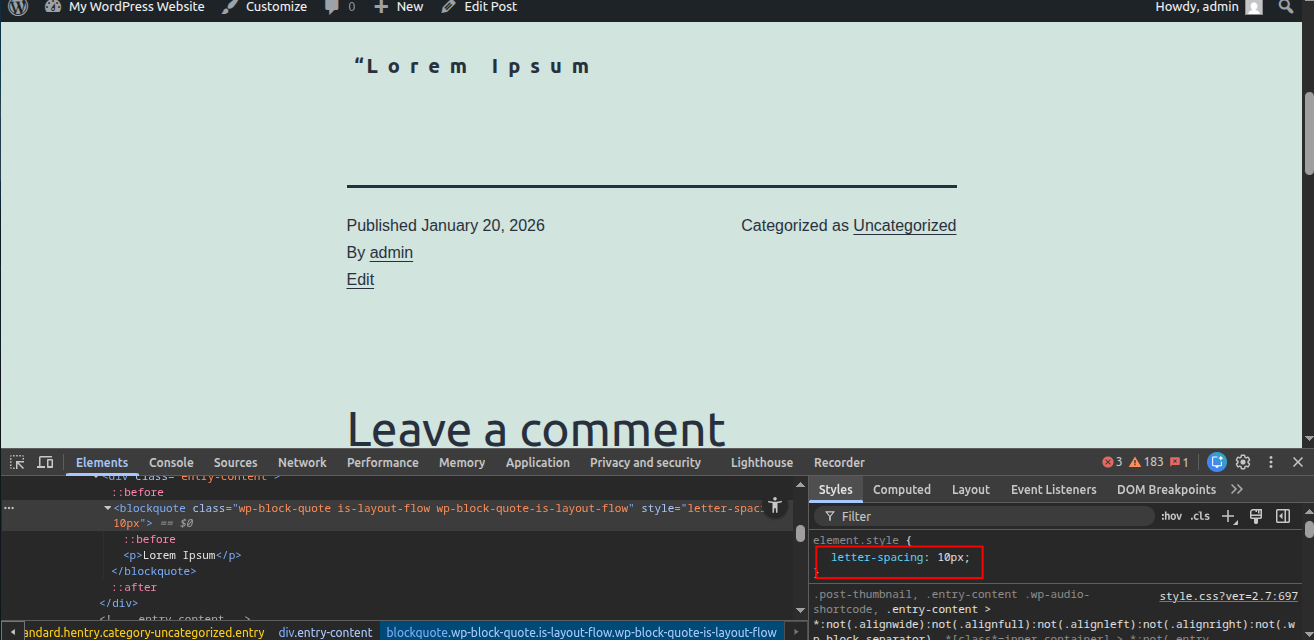Screen dimensions: 1314x640
Task: Toggle the device toolbar icon
Action: [45, 462]
